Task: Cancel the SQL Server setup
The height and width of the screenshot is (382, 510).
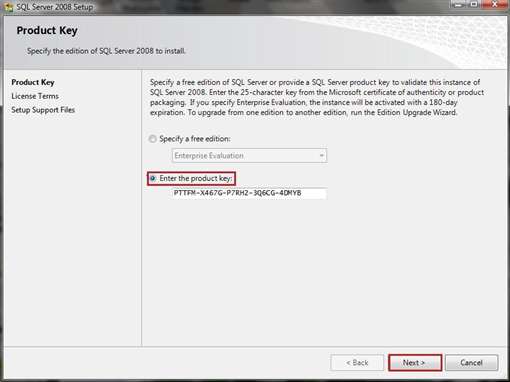Action: pyautogui.click(x=472, y=363)
